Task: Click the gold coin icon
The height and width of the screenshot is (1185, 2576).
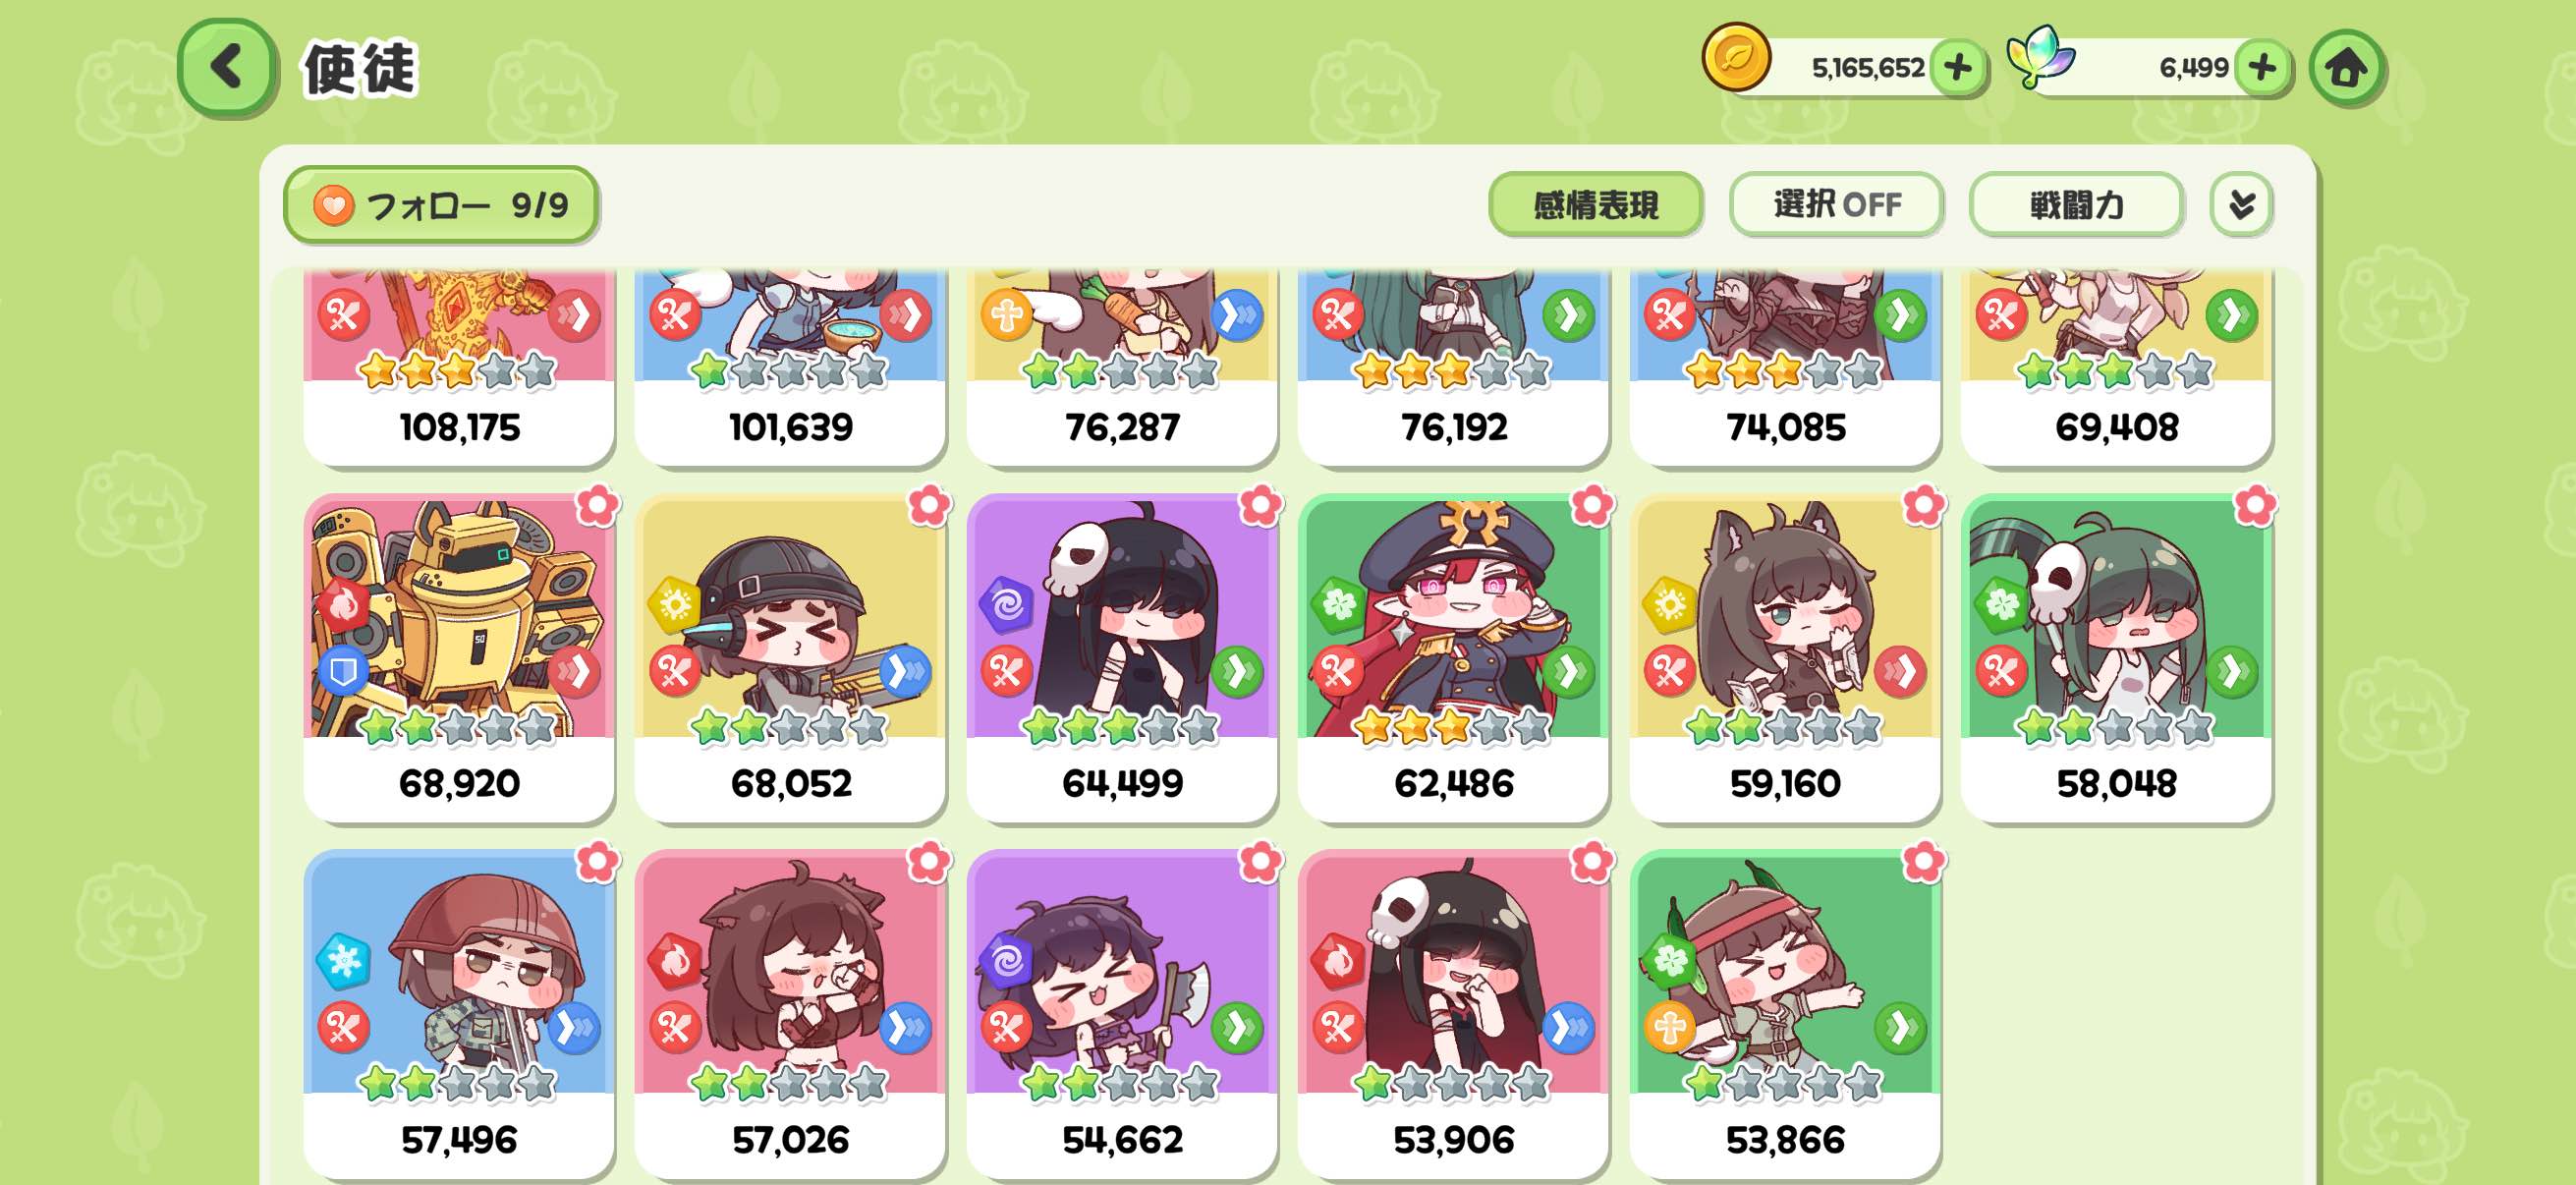Action: click(x=1736, y=57)
